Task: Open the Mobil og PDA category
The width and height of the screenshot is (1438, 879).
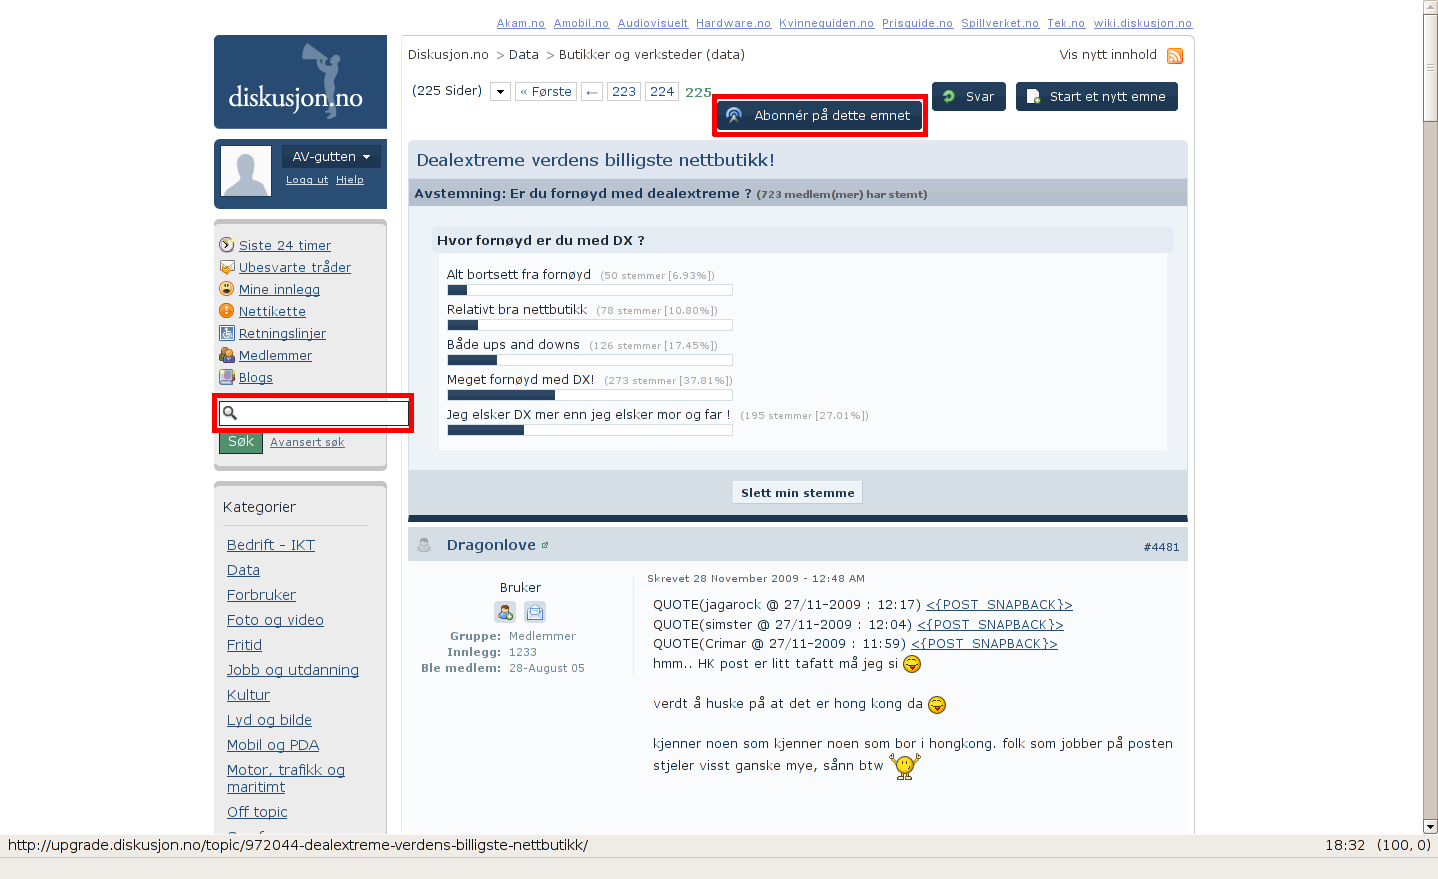Action: (x=273, y=745)
